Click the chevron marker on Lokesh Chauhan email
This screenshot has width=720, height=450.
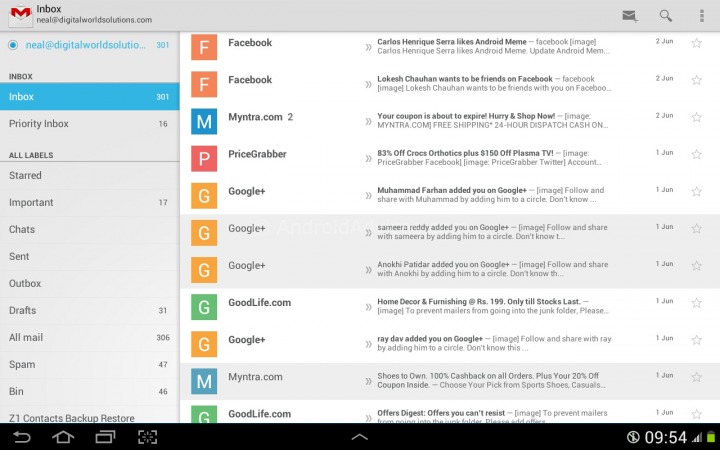(x=368, y=84)
